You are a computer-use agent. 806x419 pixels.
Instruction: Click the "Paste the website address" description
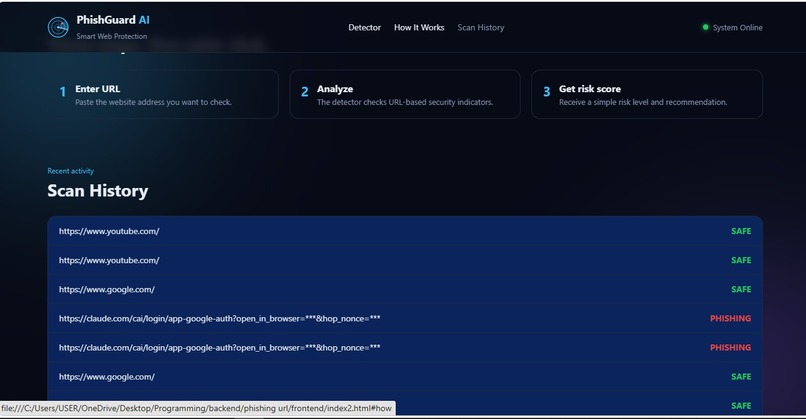click(153, 102)
